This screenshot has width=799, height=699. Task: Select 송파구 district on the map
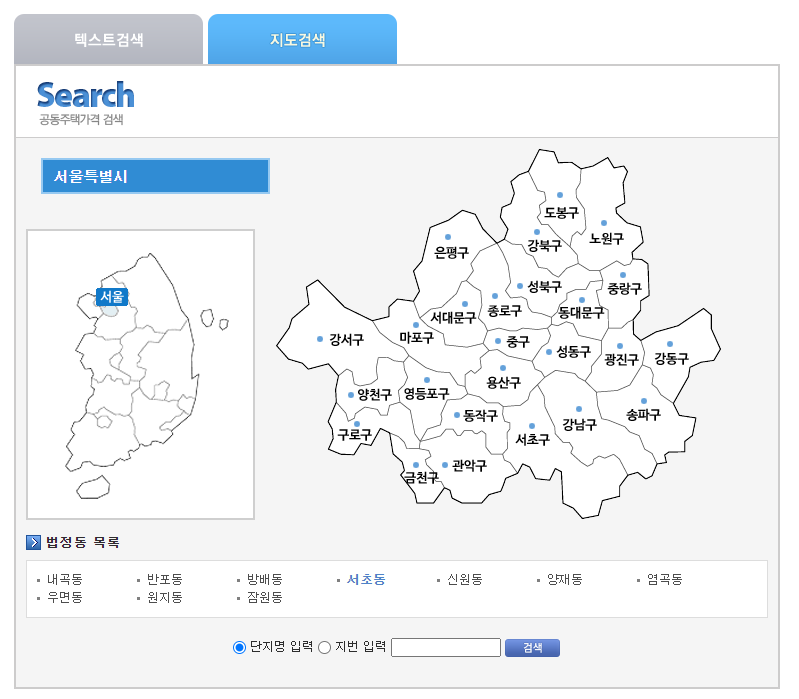pos(644,415)
